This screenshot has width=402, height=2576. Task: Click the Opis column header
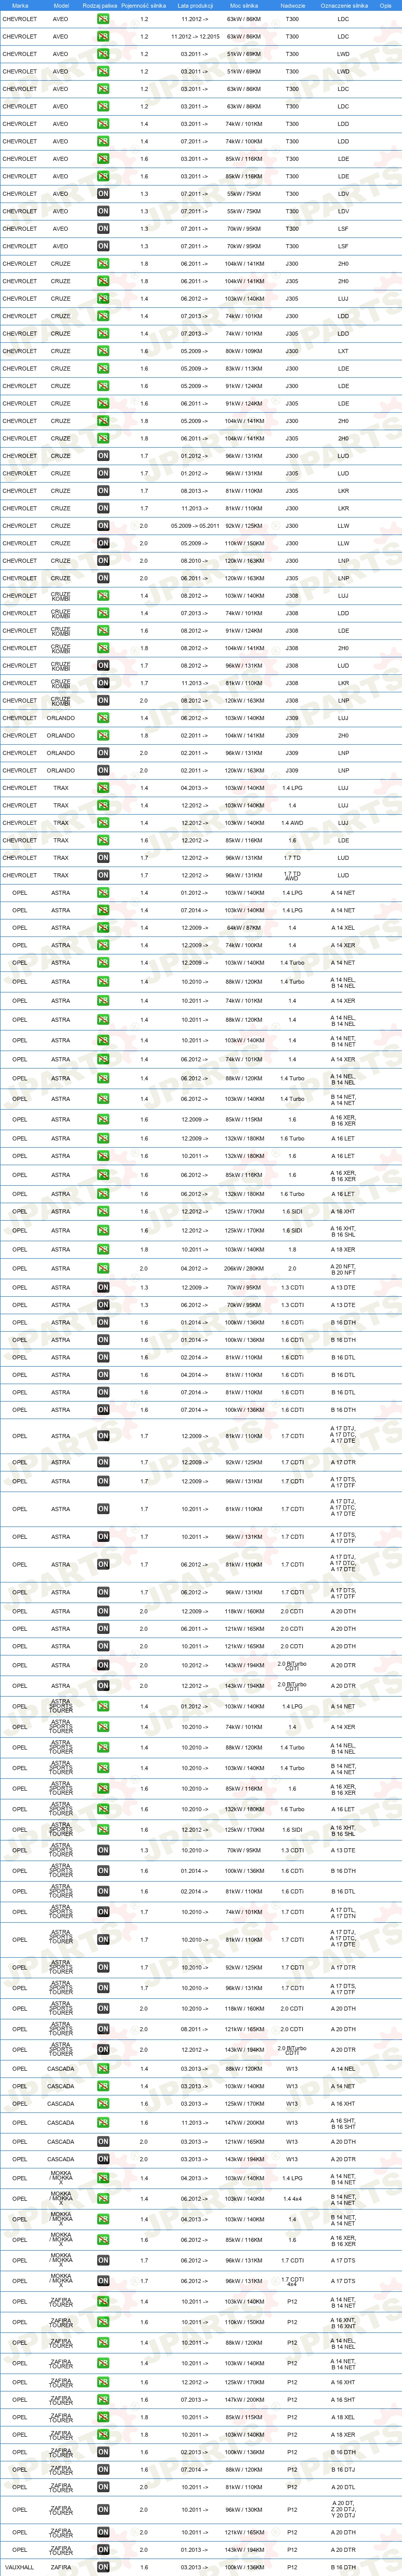click(x=385, y=5)
